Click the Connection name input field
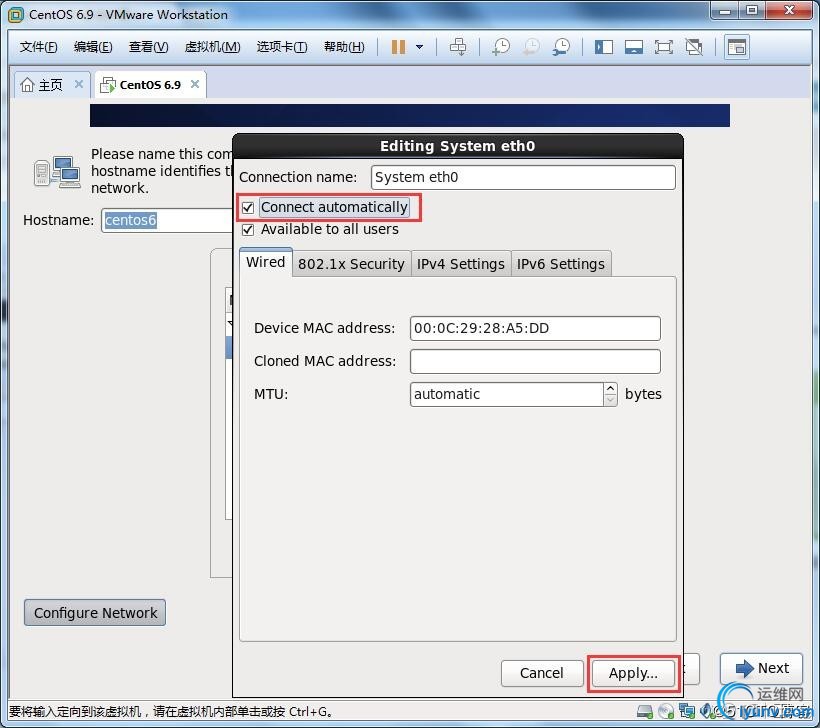 point(523,177)
